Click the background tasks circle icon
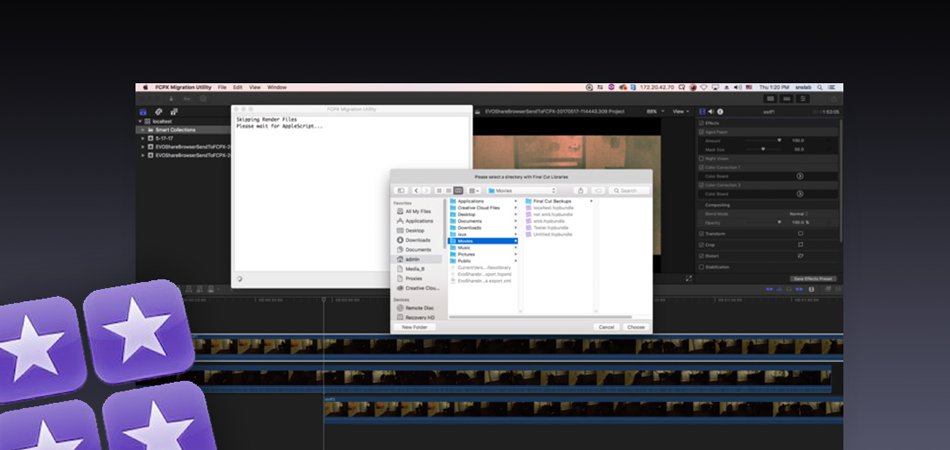Image resolution: width=950 pixels, height=450 pixels. (204, 99)
